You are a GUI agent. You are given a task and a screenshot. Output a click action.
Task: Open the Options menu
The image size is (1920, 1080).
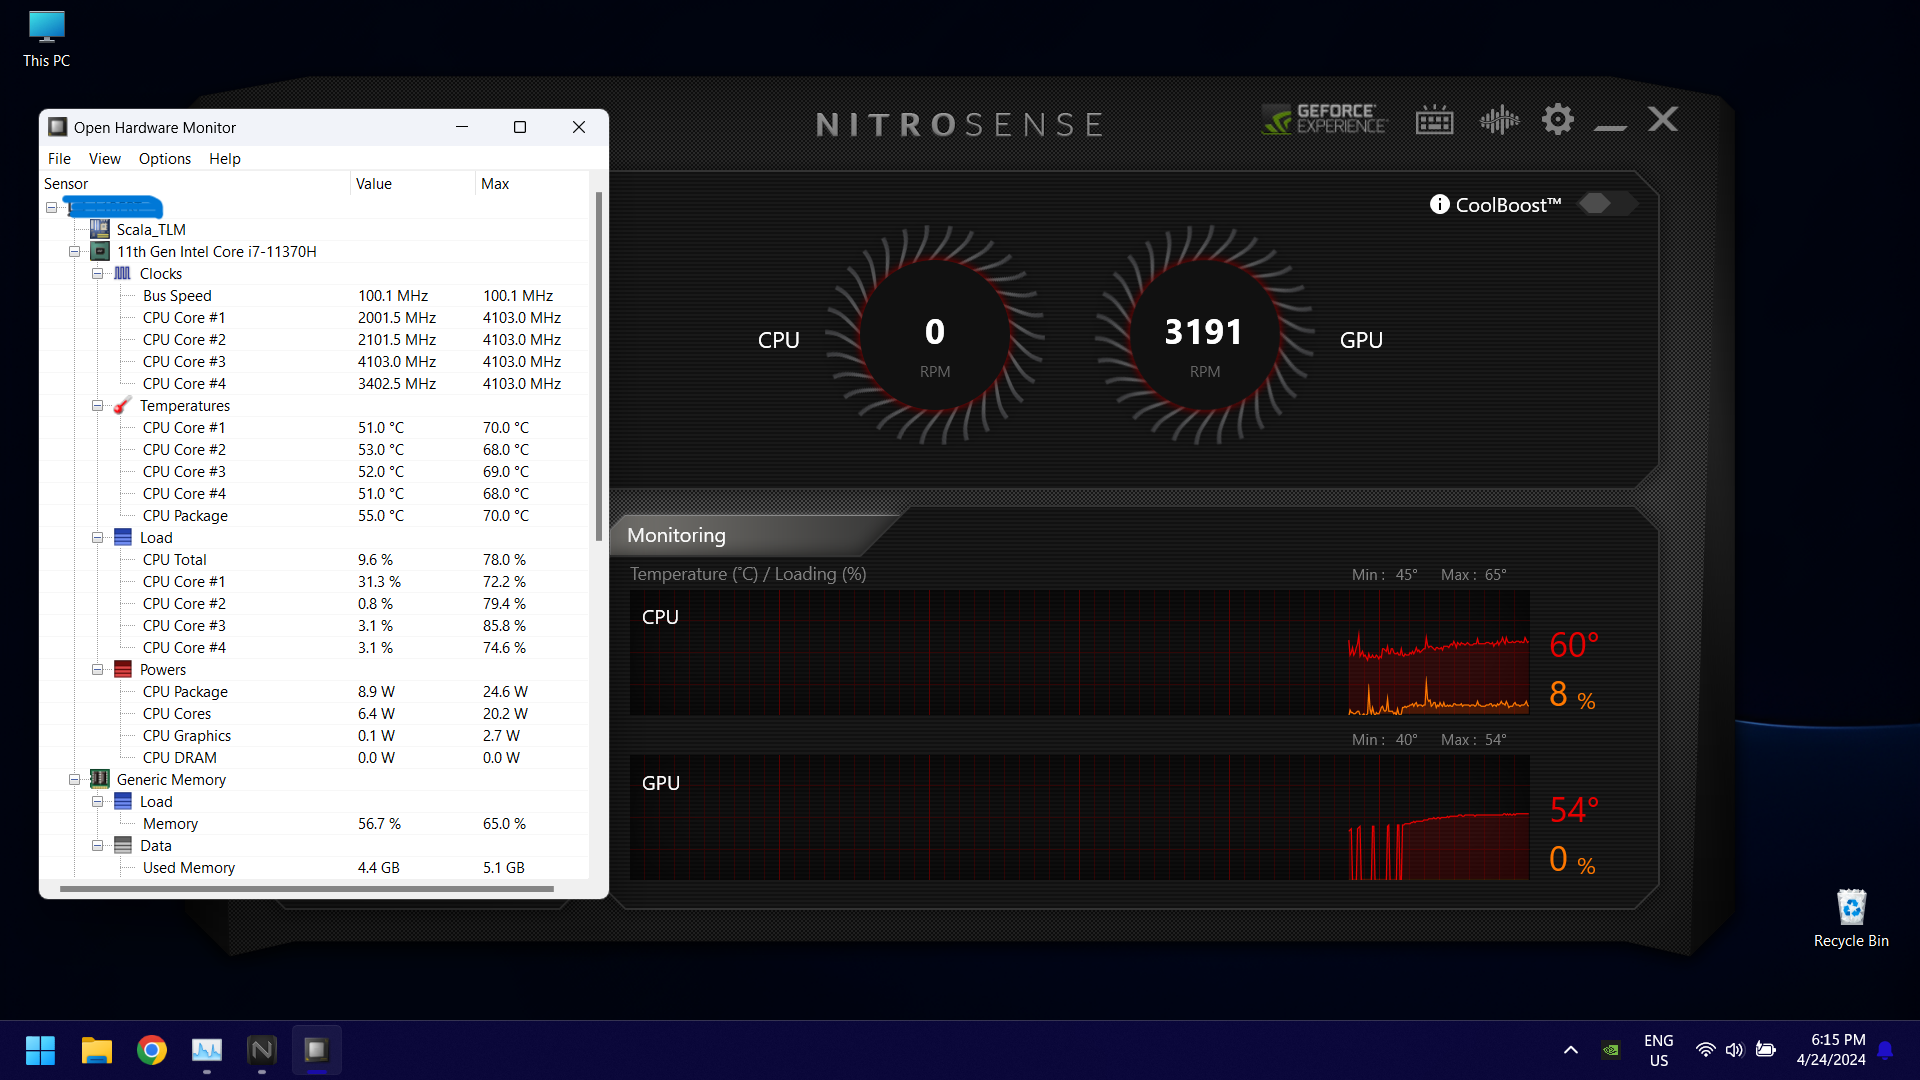click(165, 159)
